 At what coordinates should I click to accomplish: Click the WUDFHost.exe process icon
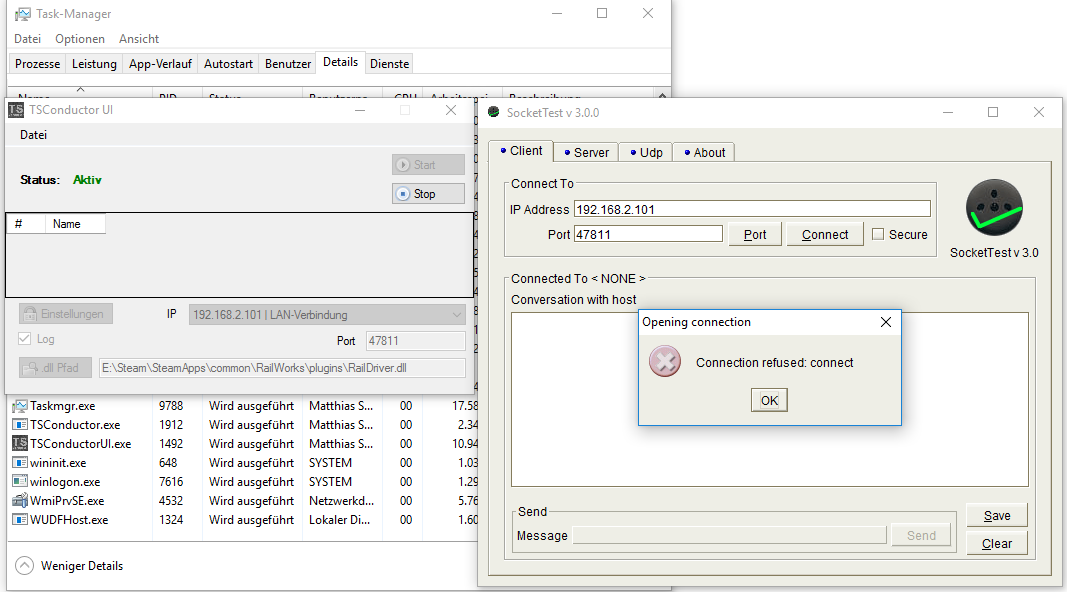[20, 520]
